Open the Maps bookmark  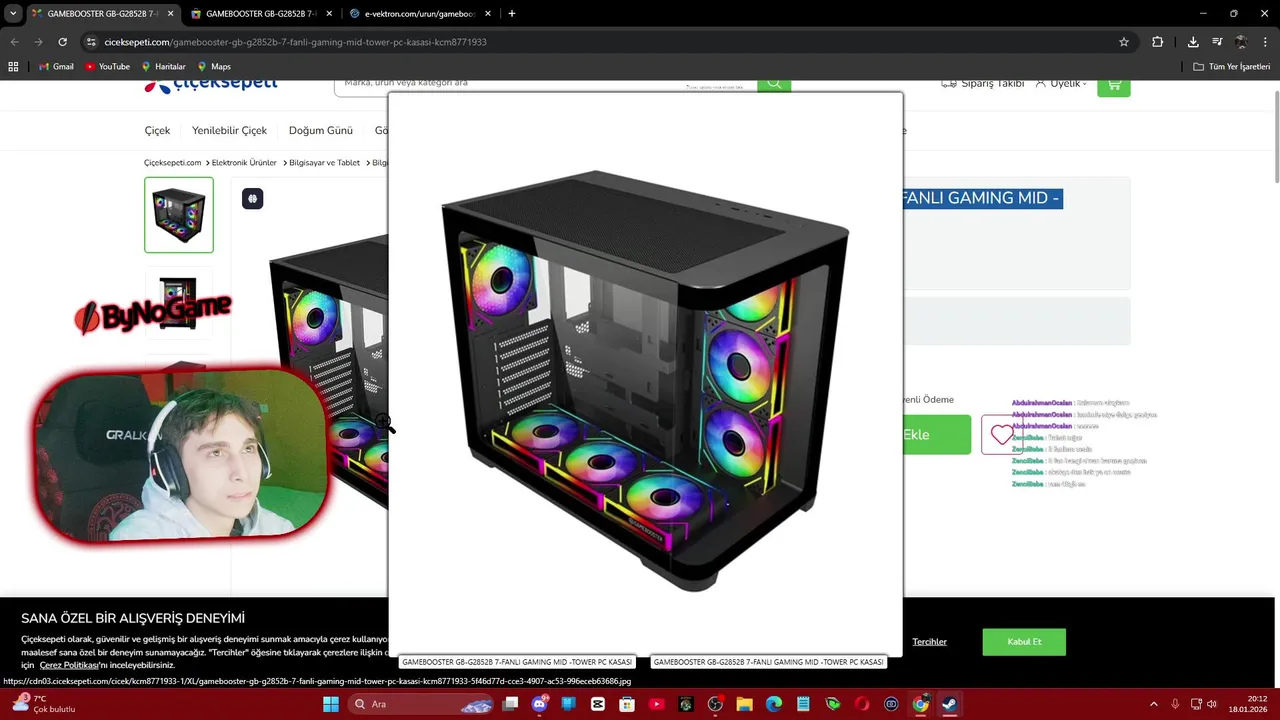[213, 66]
